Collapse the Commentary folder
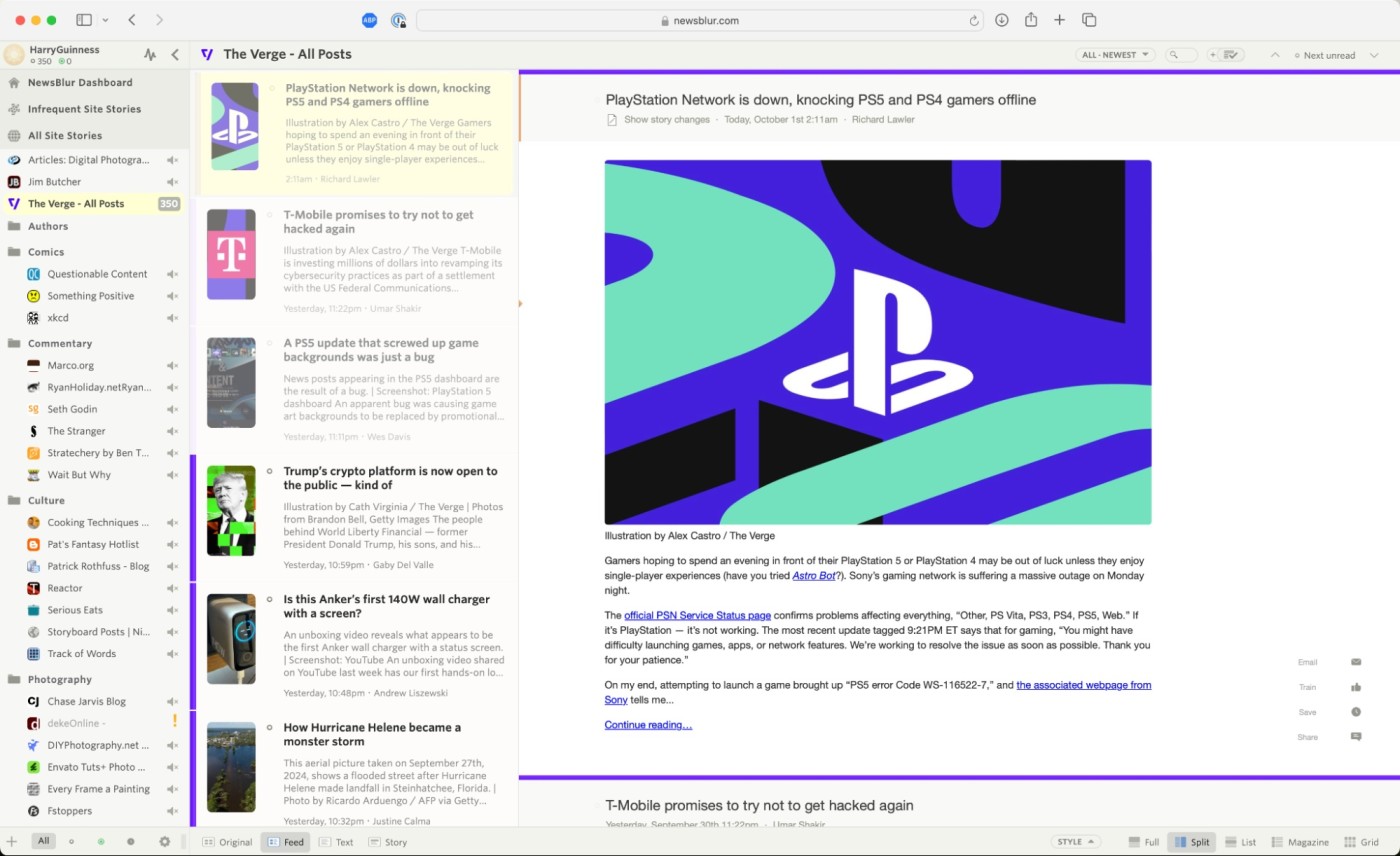The image size is (1400, 856). point(14,343)
